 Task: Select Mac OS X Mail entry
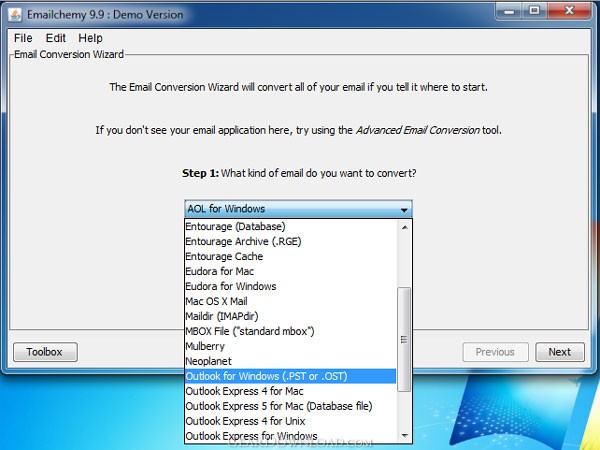pyautogui.click(x=290, y=301)
